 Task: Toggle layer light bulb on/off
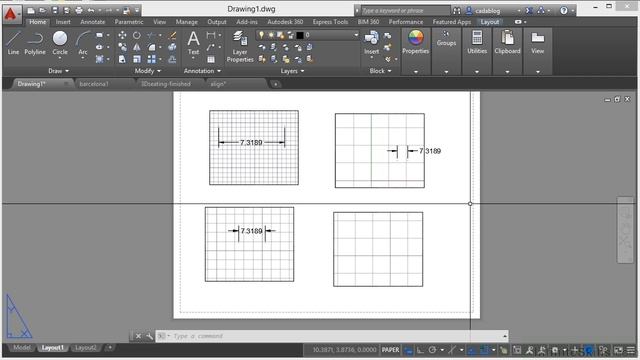(x=261, y=35)
